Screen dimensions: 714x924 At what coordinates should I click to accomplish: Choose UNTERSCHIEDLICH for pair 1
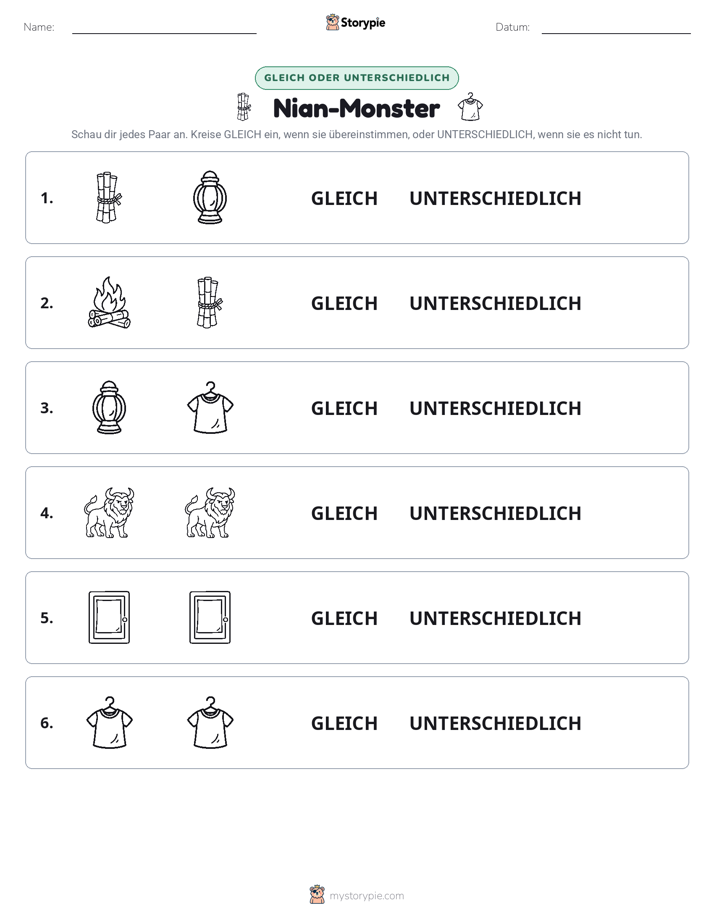click(495, 198)
